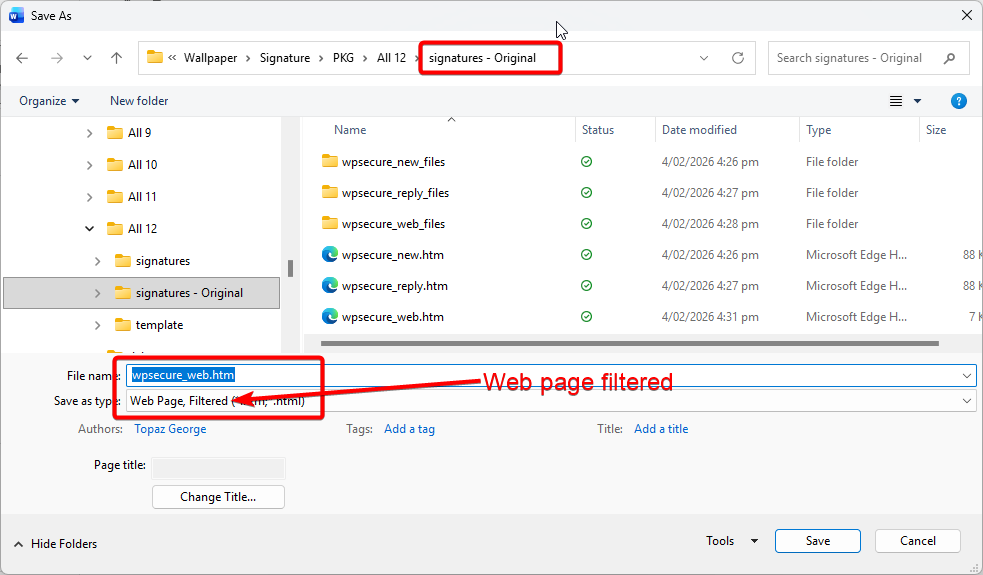
Task: Expand the All 9 tree folder
Action: coord(90,133)
